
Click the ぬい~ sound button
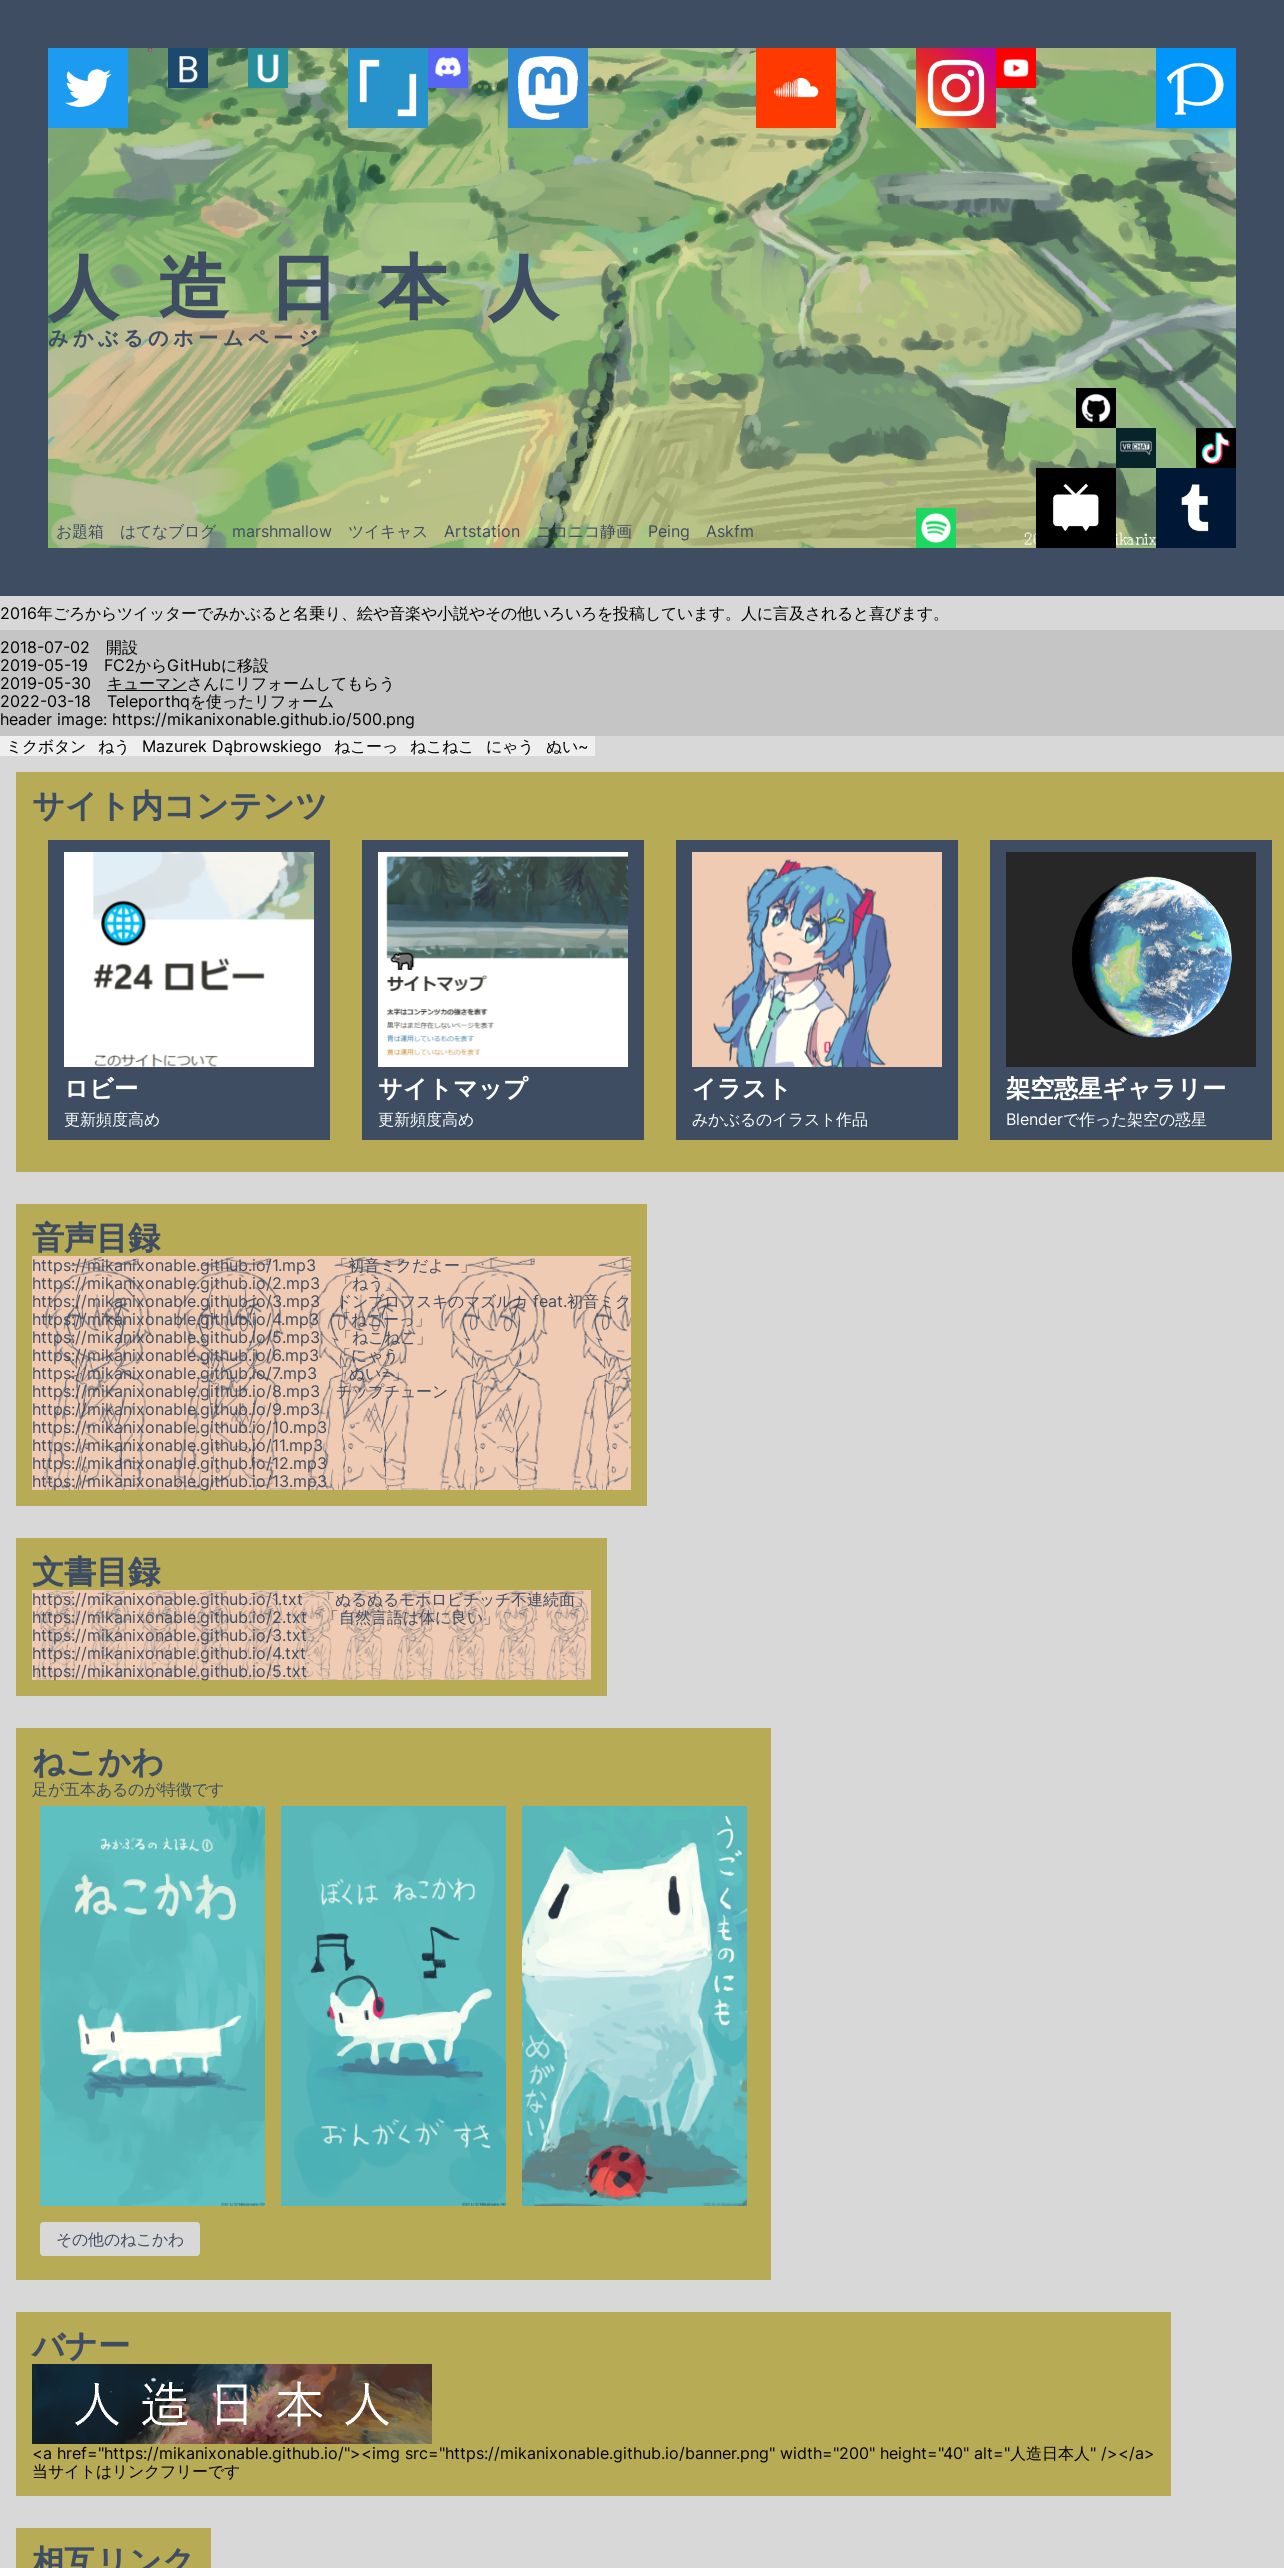[x=567, y=747]
